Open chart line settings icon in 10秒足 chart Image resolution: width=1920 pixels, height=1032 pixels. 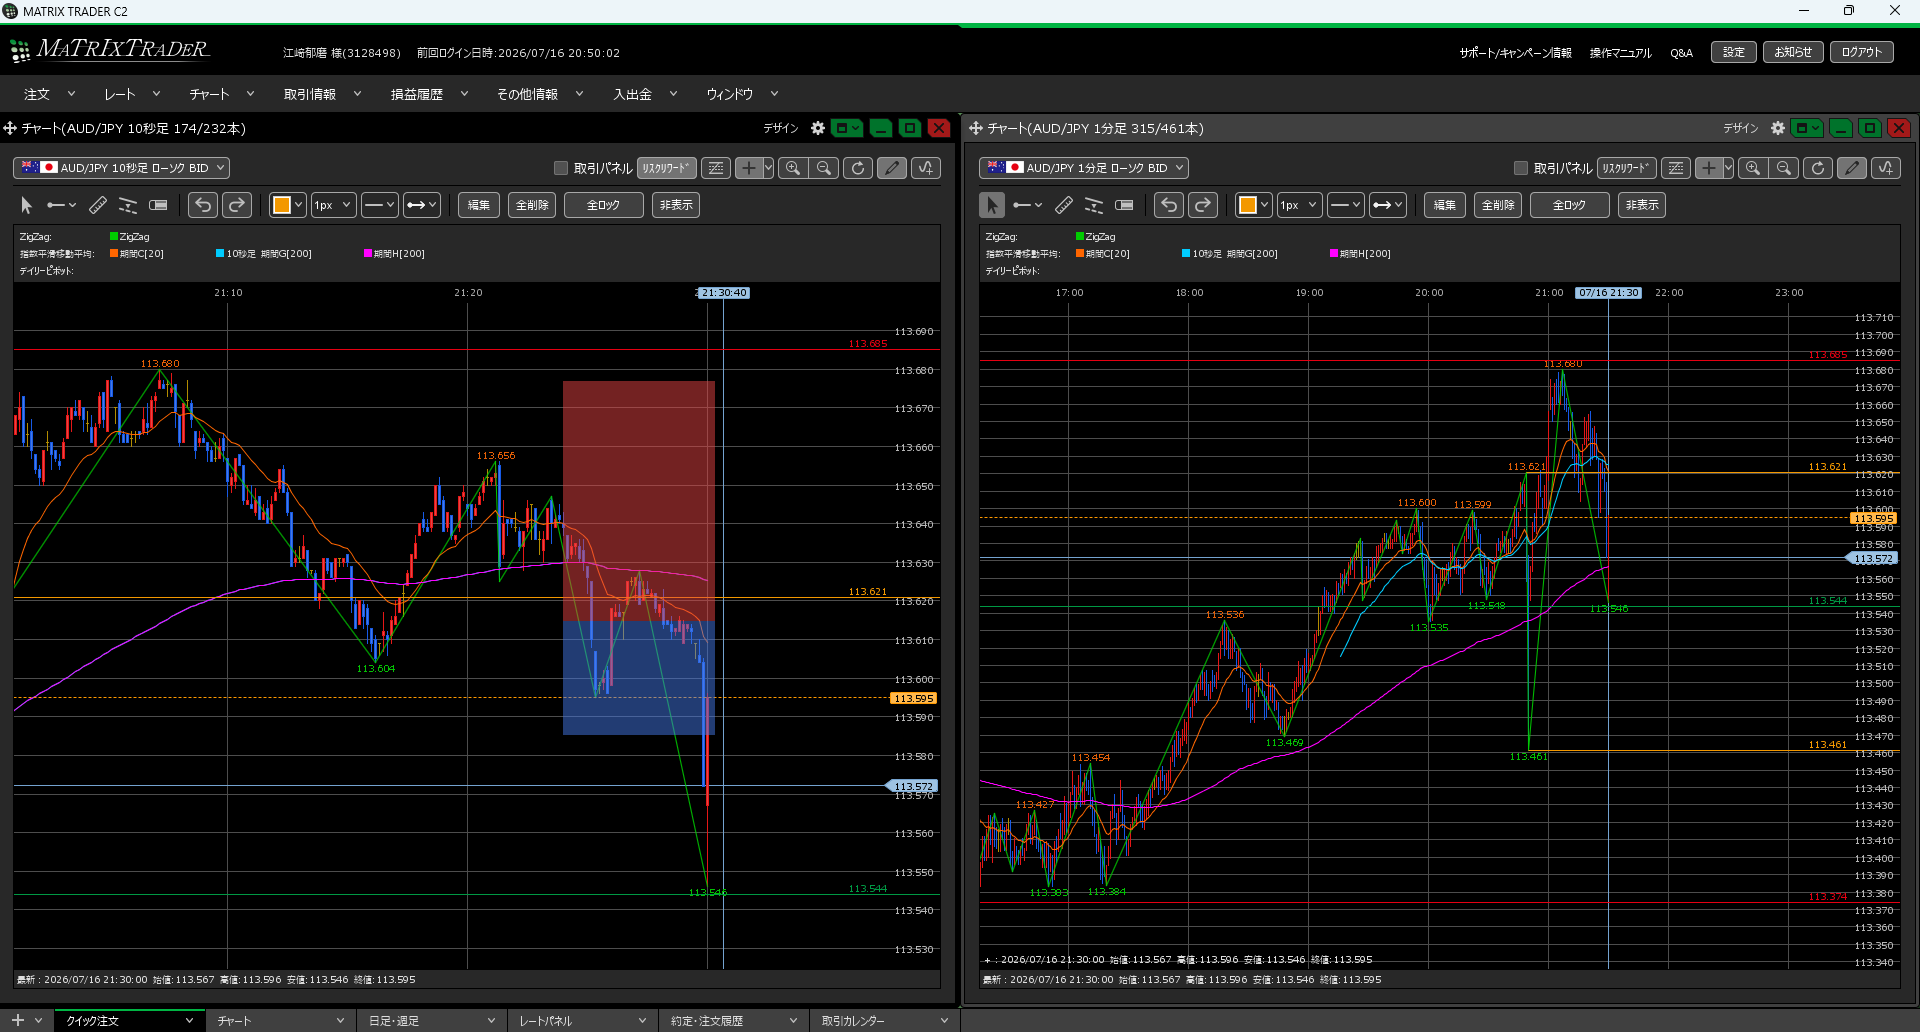(716, 168)
